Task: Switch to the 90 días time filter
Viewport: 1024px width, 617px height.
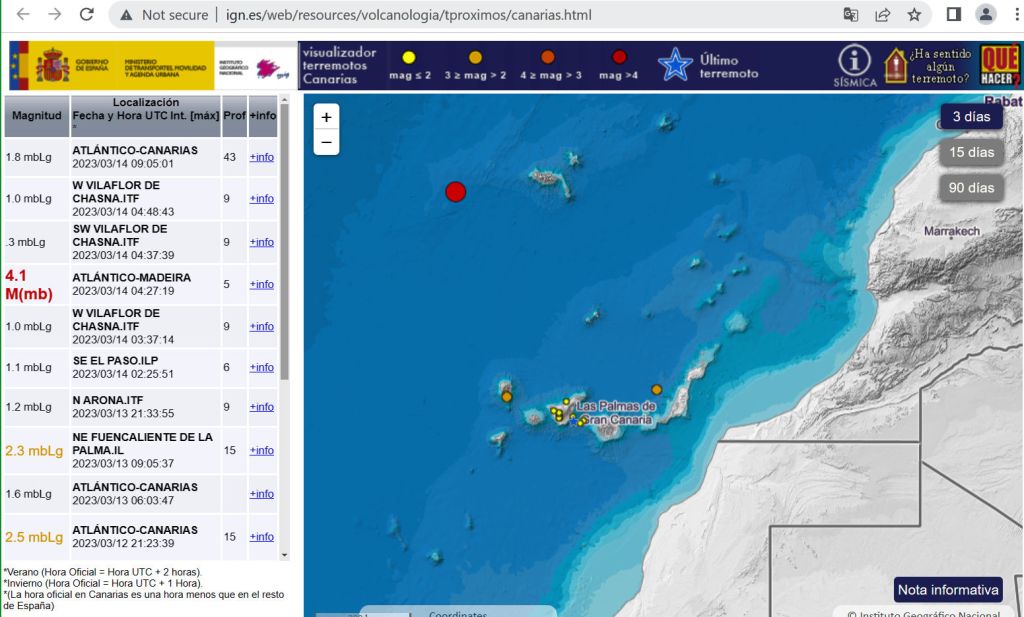Action: [x=971, y=187]
